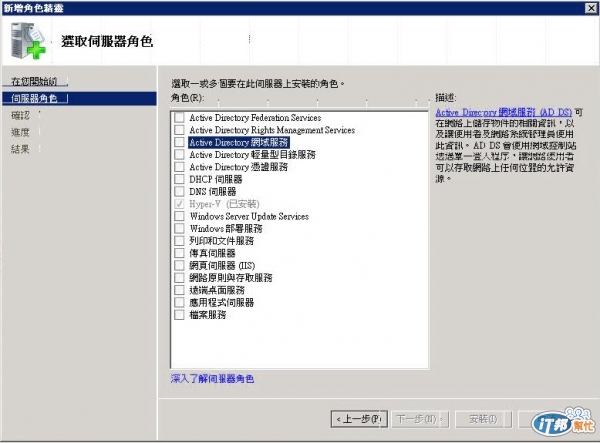Select Windows Server Update Services label

click(249, 216)
